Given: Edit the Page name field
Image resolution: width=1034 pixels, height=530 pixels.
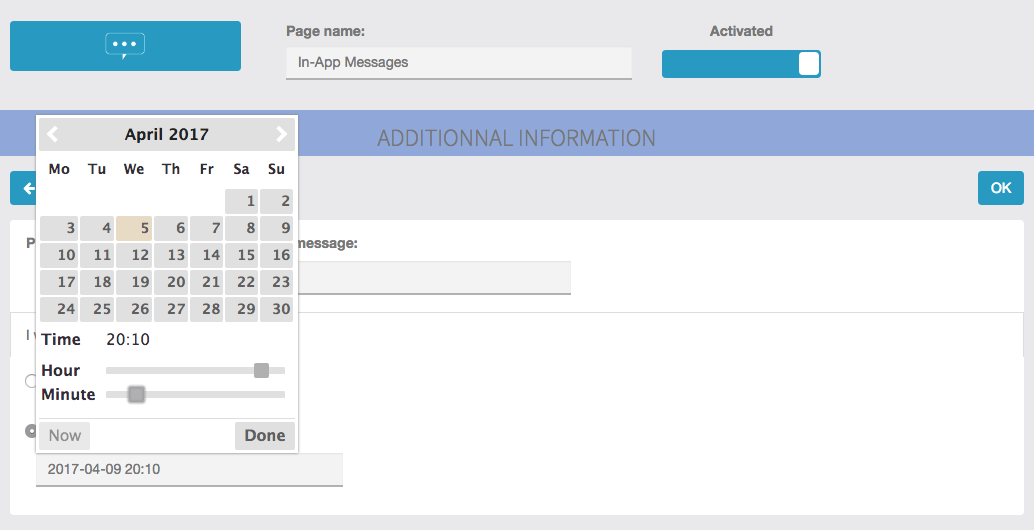Looking at the screenshot, I should [458, 62].
